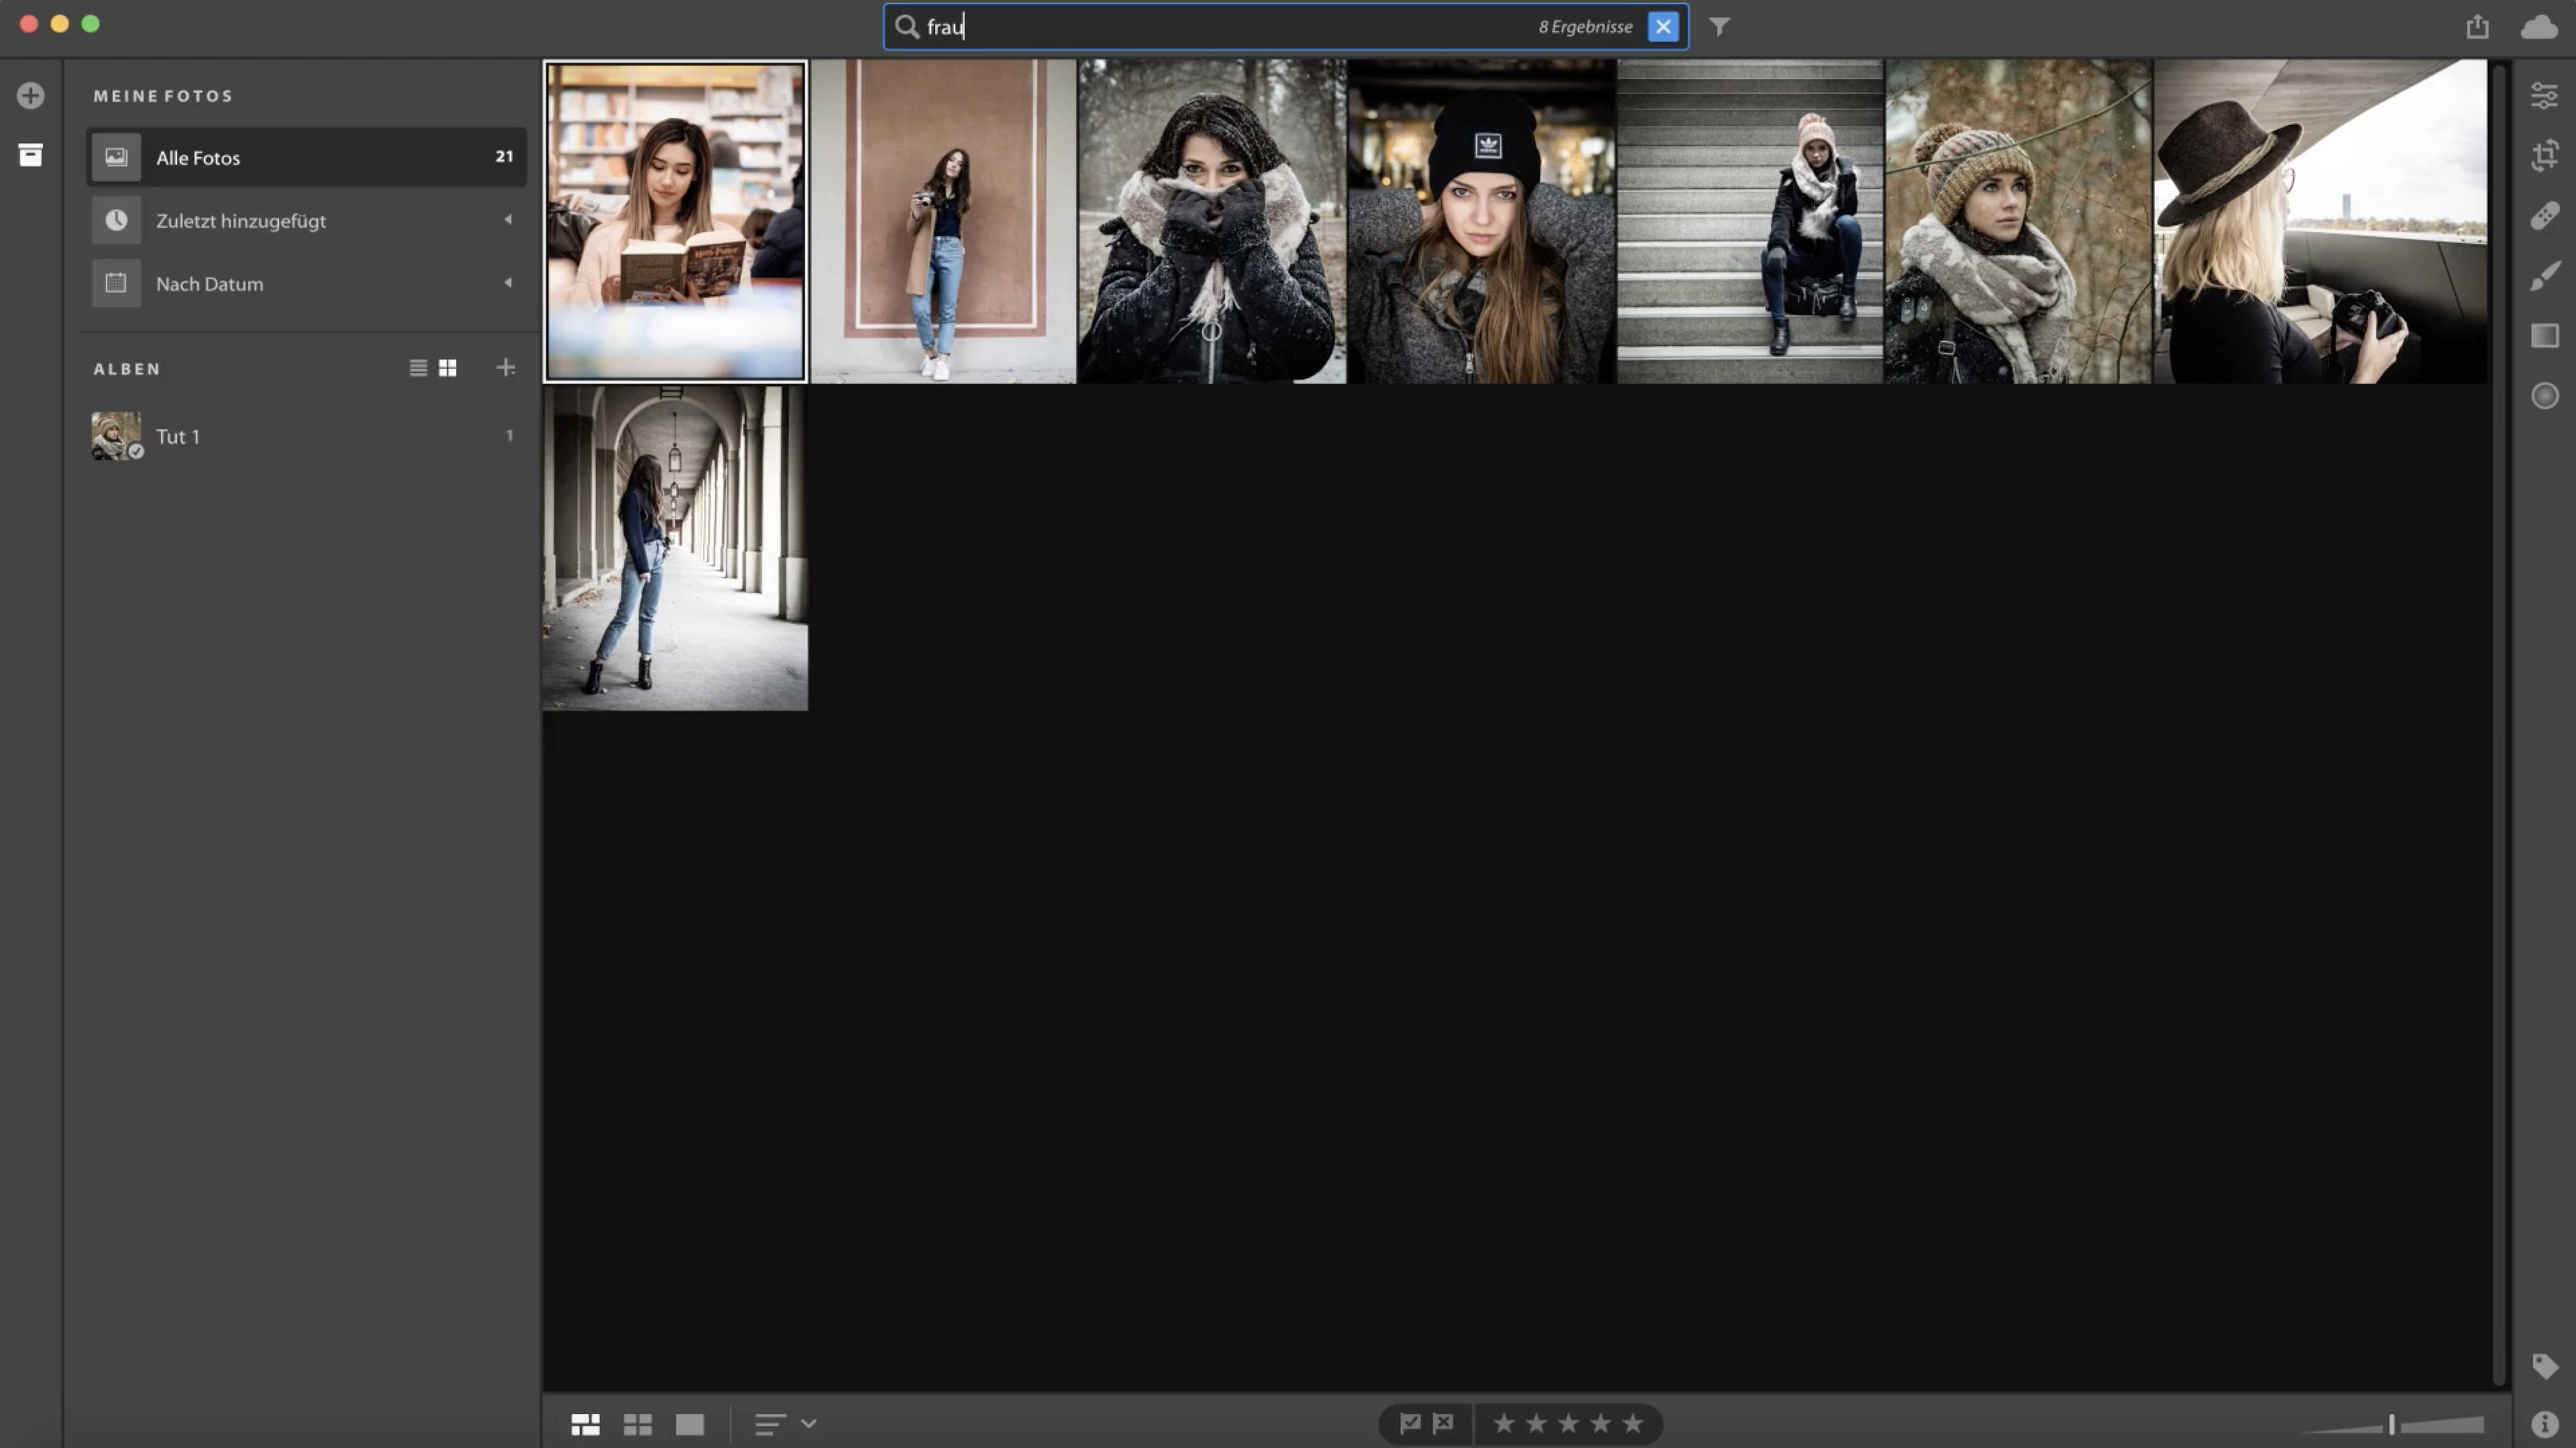Select the Radial Gradient tool
This screenshot has width=2576, height=1448.
[x=2544, y=396]
